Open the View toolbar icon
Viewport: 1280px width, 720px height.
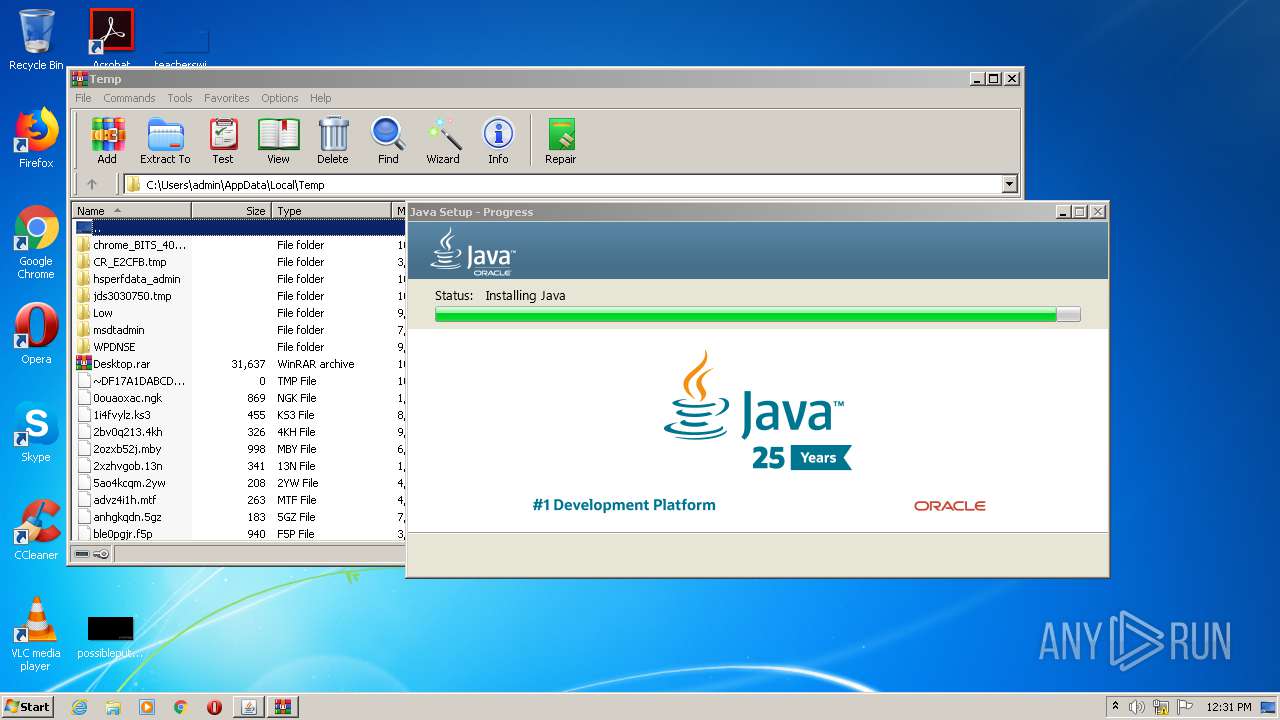(278, 140)
